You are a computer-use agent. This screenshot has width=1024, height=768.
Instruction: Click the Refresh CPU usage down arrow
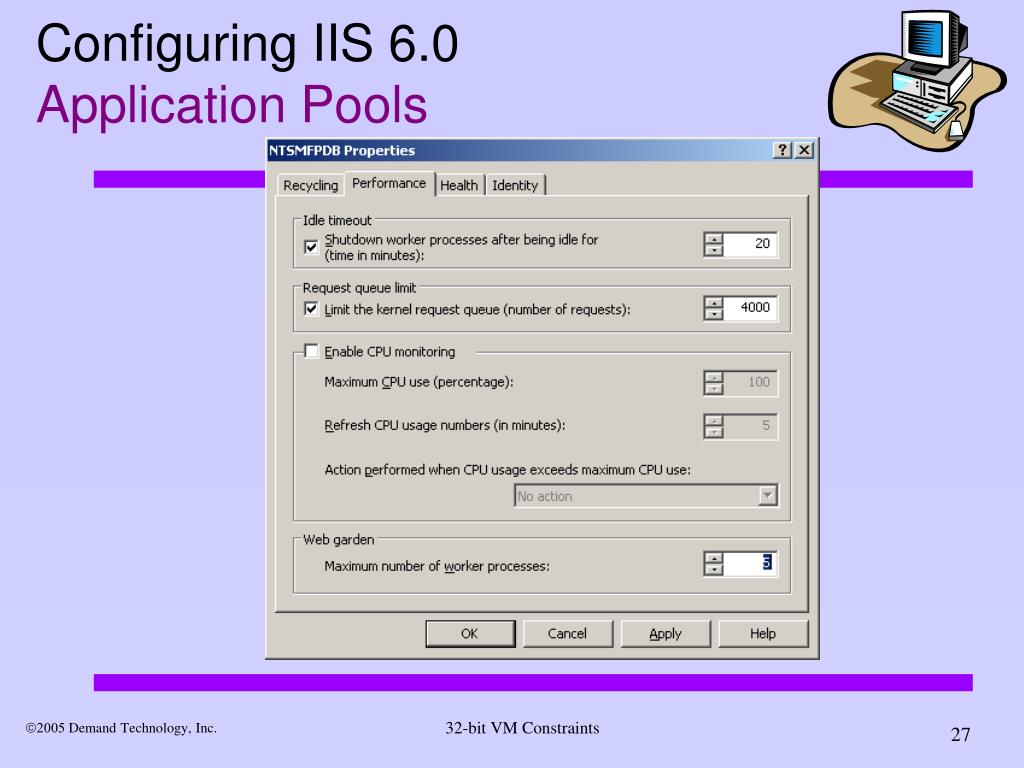(714, 432)
